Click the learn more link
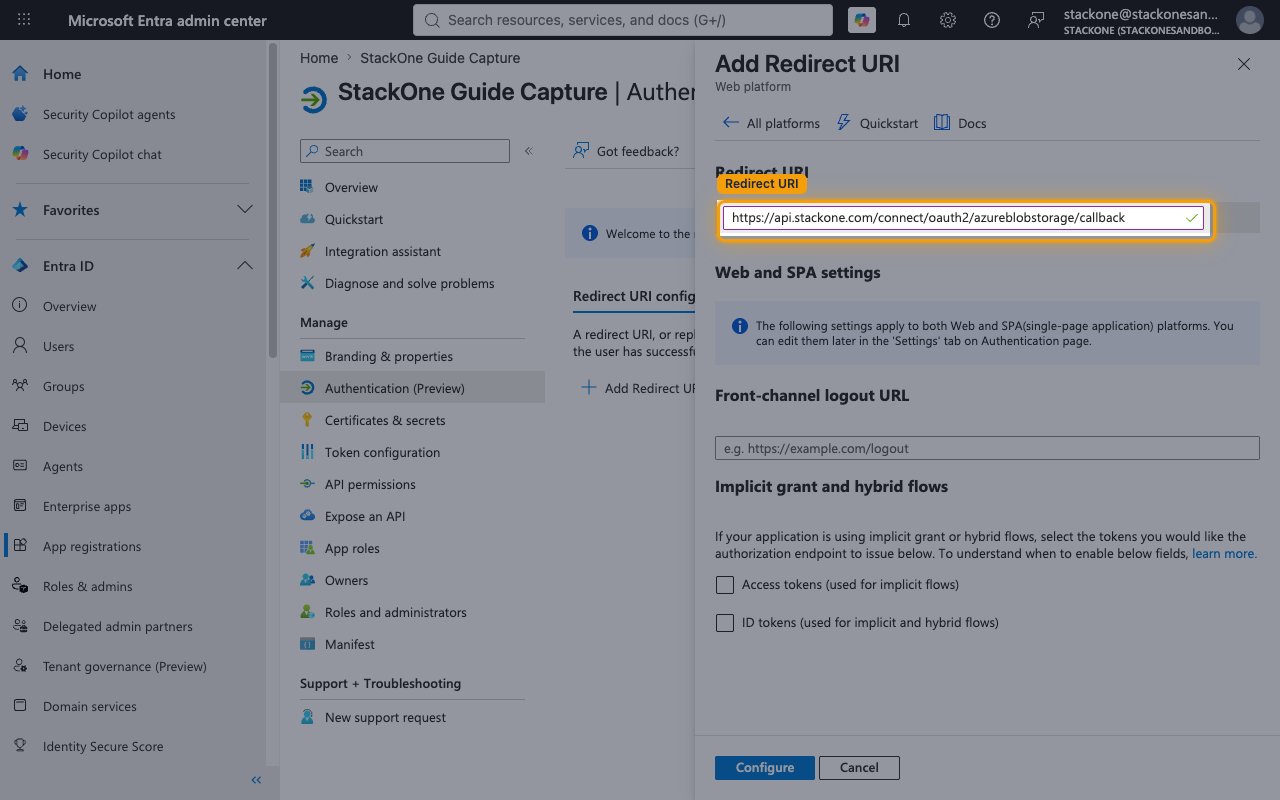This screenshot has width=1280, height=800. [x=1224, y=553]
